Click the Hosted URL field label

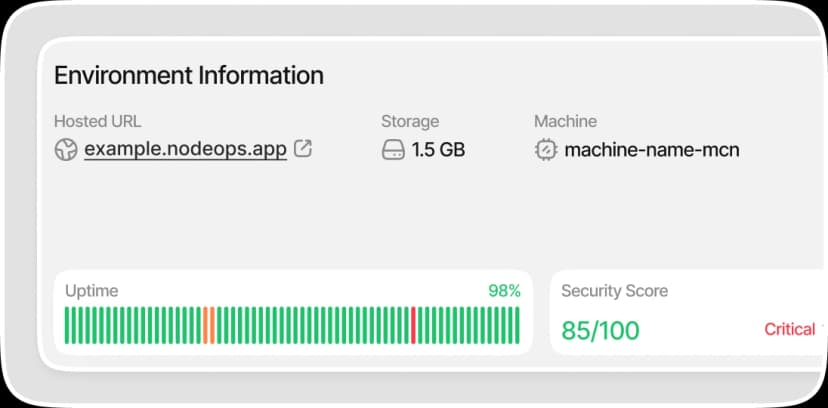click(98, 121)
